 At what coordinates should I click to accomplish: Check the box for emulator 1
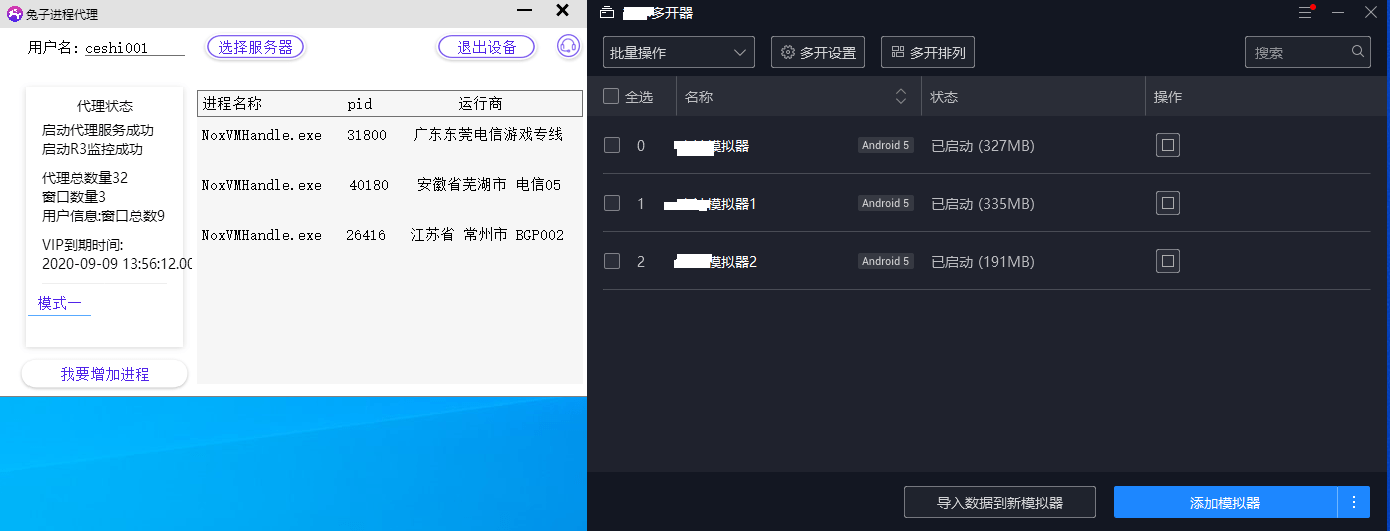pyautogui.click(x=612, y=203)
